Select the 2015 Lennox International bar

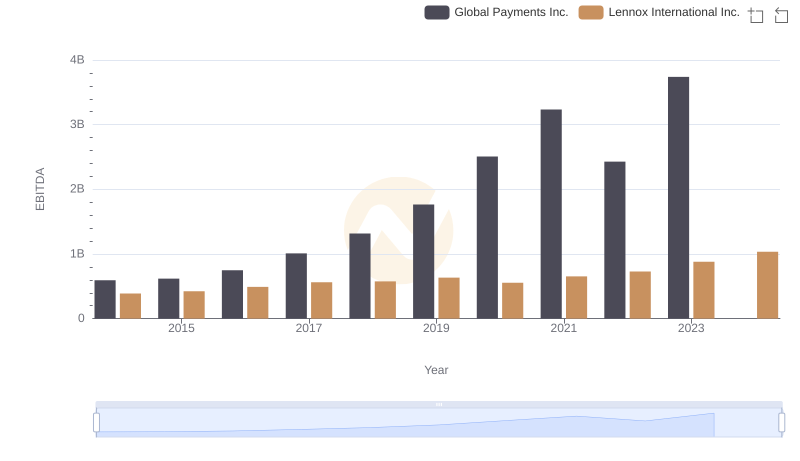tap(194, 305)
